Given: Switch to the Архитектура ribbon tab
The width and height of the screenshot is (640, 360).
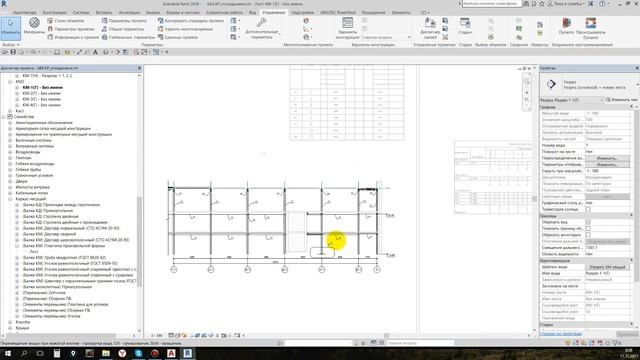Looking at the screenshot, I should [x=24, y=13].
